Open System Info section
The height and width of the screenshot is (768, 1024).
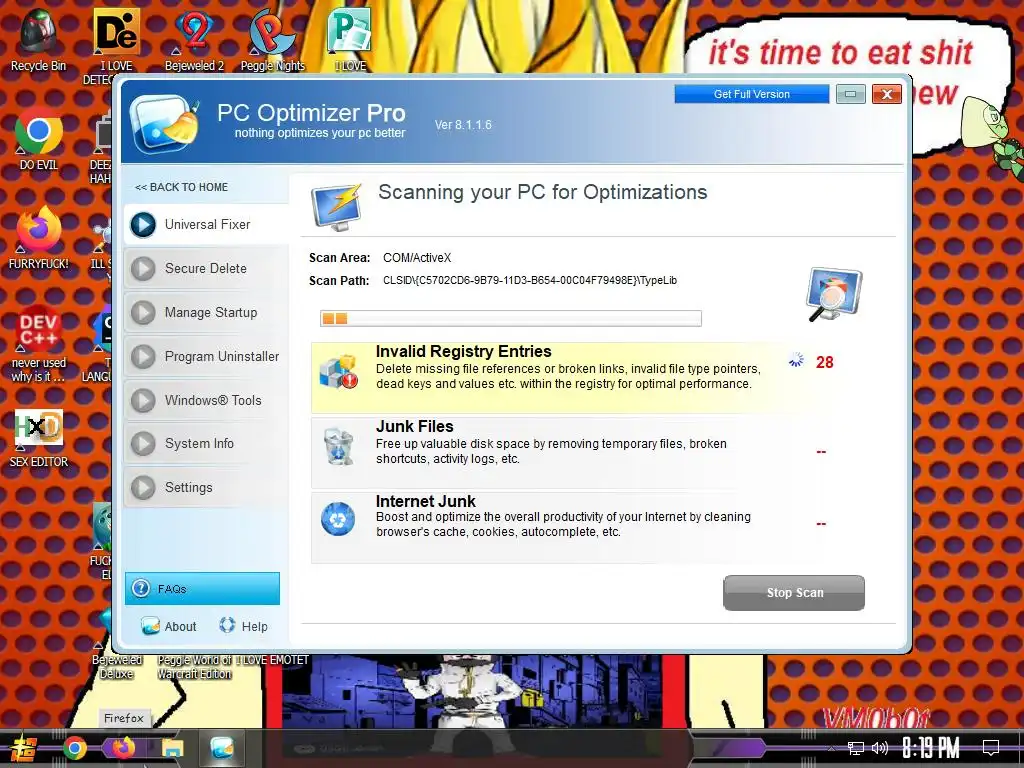[x=206, y=443]
